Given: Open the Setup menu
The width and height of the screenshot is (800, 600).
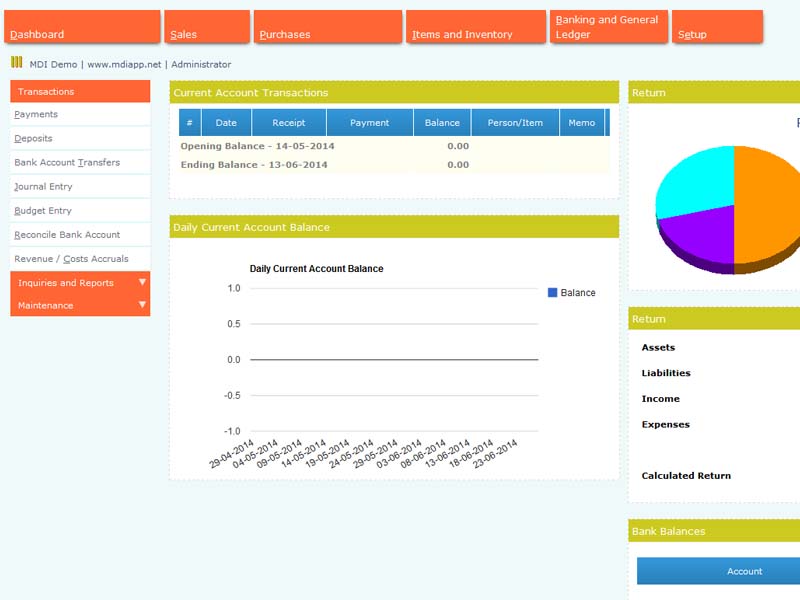Looking at the screenshot, I should (x=716, y=28).
